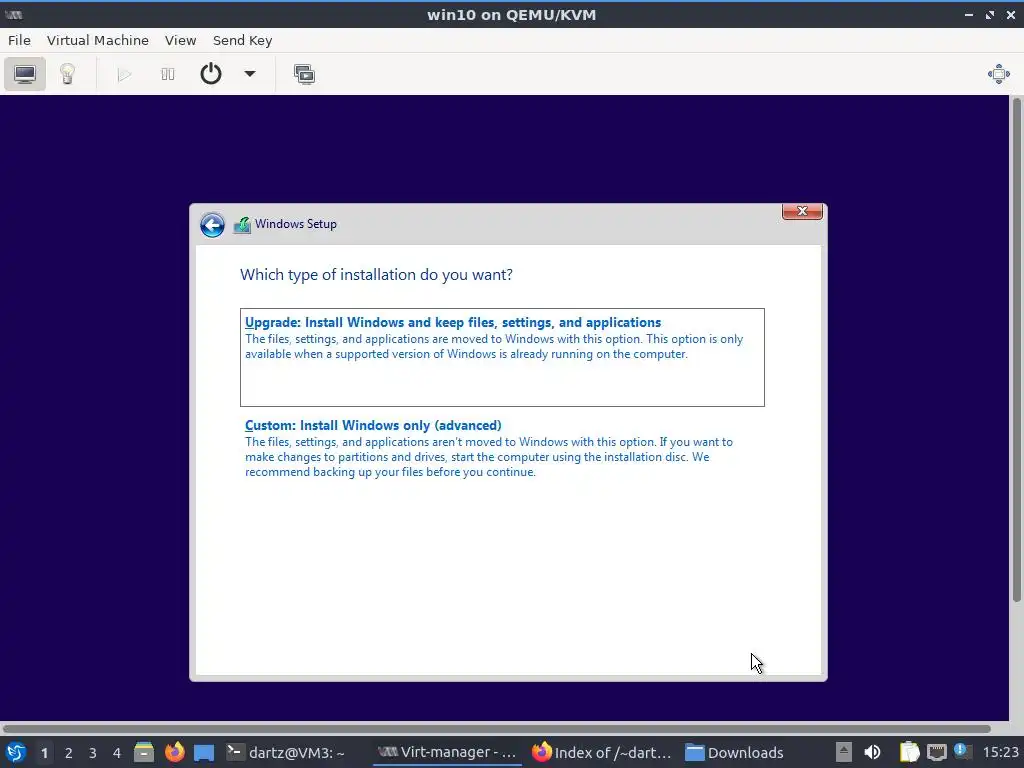This screenshot has height=768, width=1024.
Task: Choose Custom: Install Windows only (advanced)
Action: point(502,448)
